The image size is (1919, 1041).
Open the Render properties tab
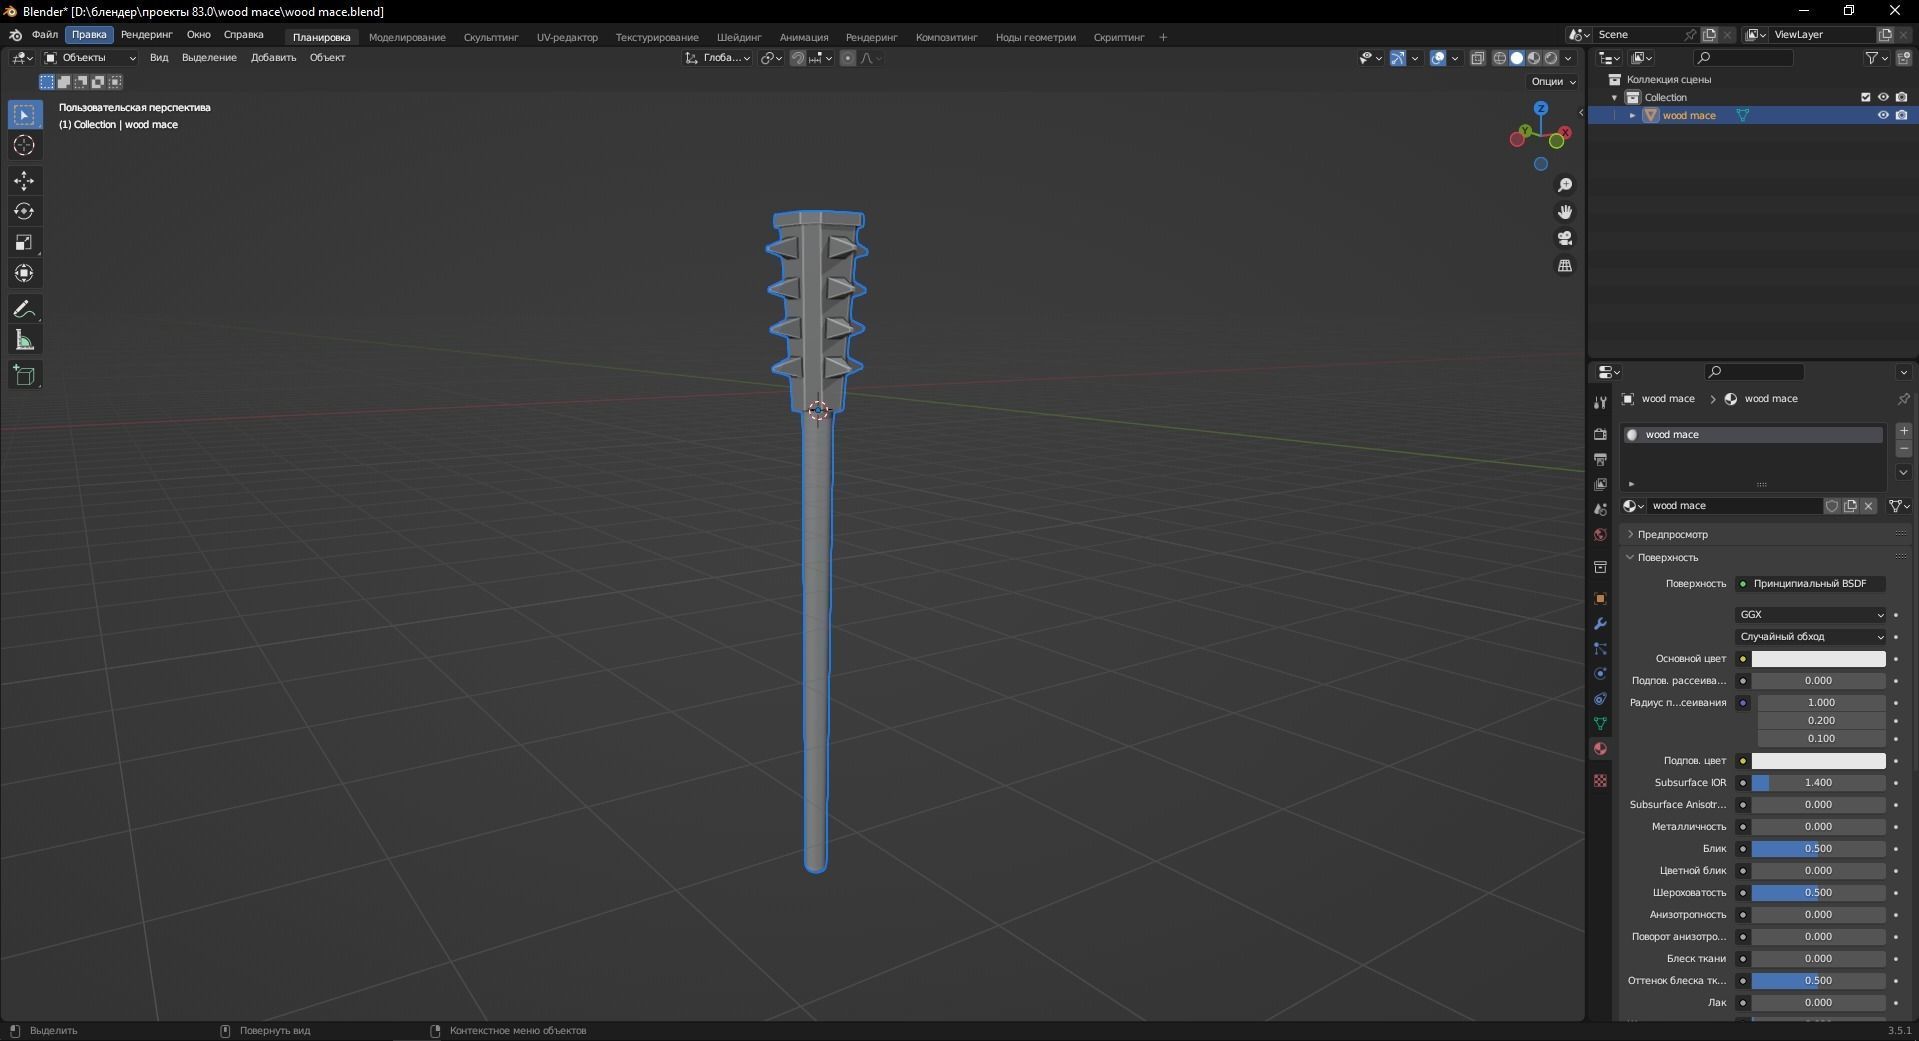tap(1600, 434)
